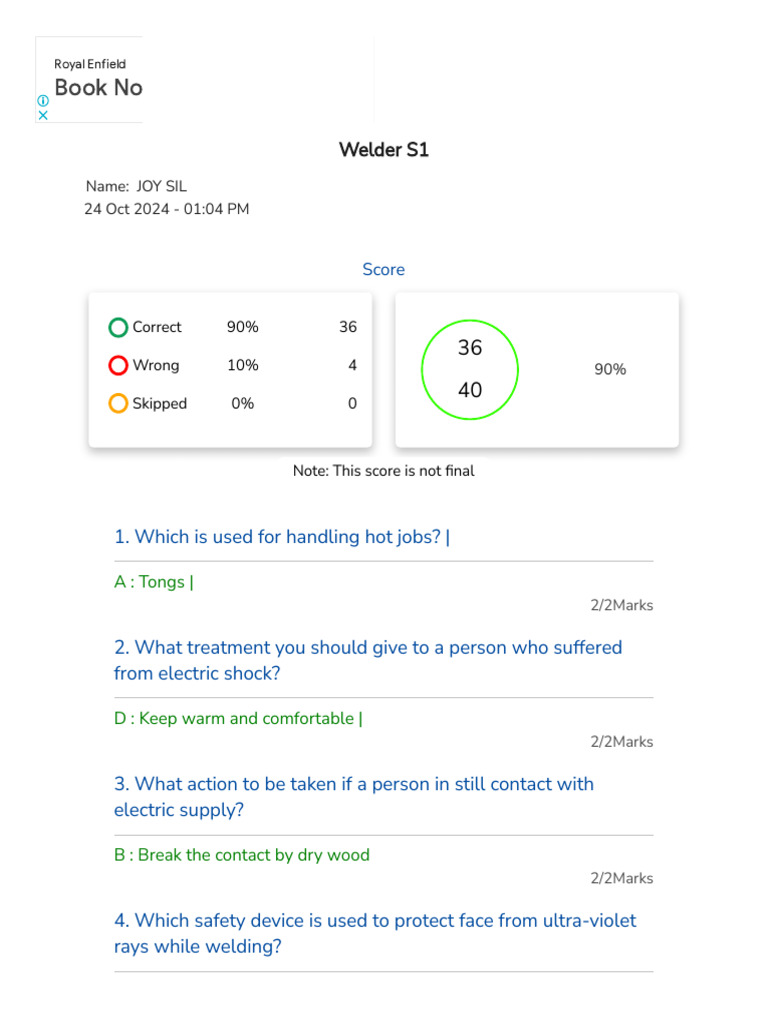
Task: Select question 1 about handling hot jobs
Action: (282, 537)
